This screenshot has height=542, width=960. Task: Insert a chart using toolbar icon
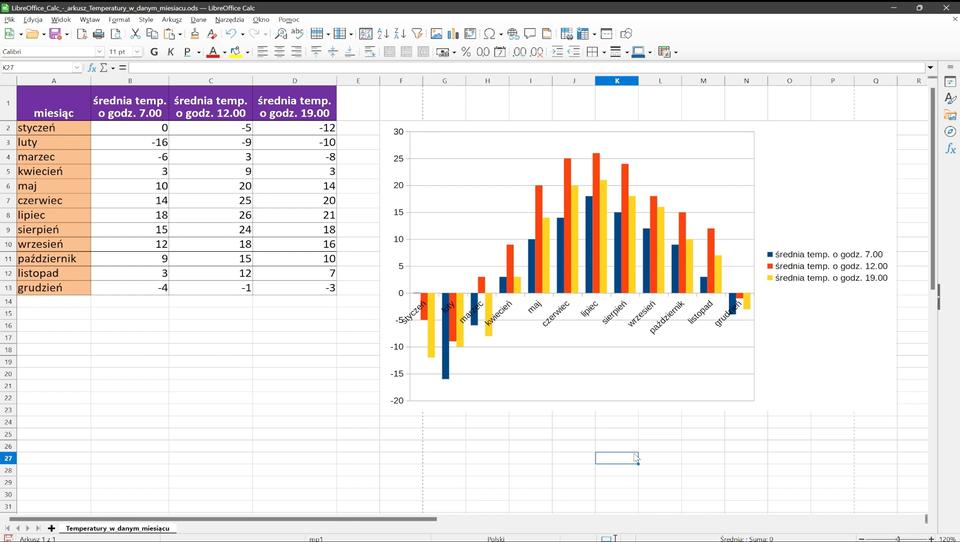tap(453, 34)
